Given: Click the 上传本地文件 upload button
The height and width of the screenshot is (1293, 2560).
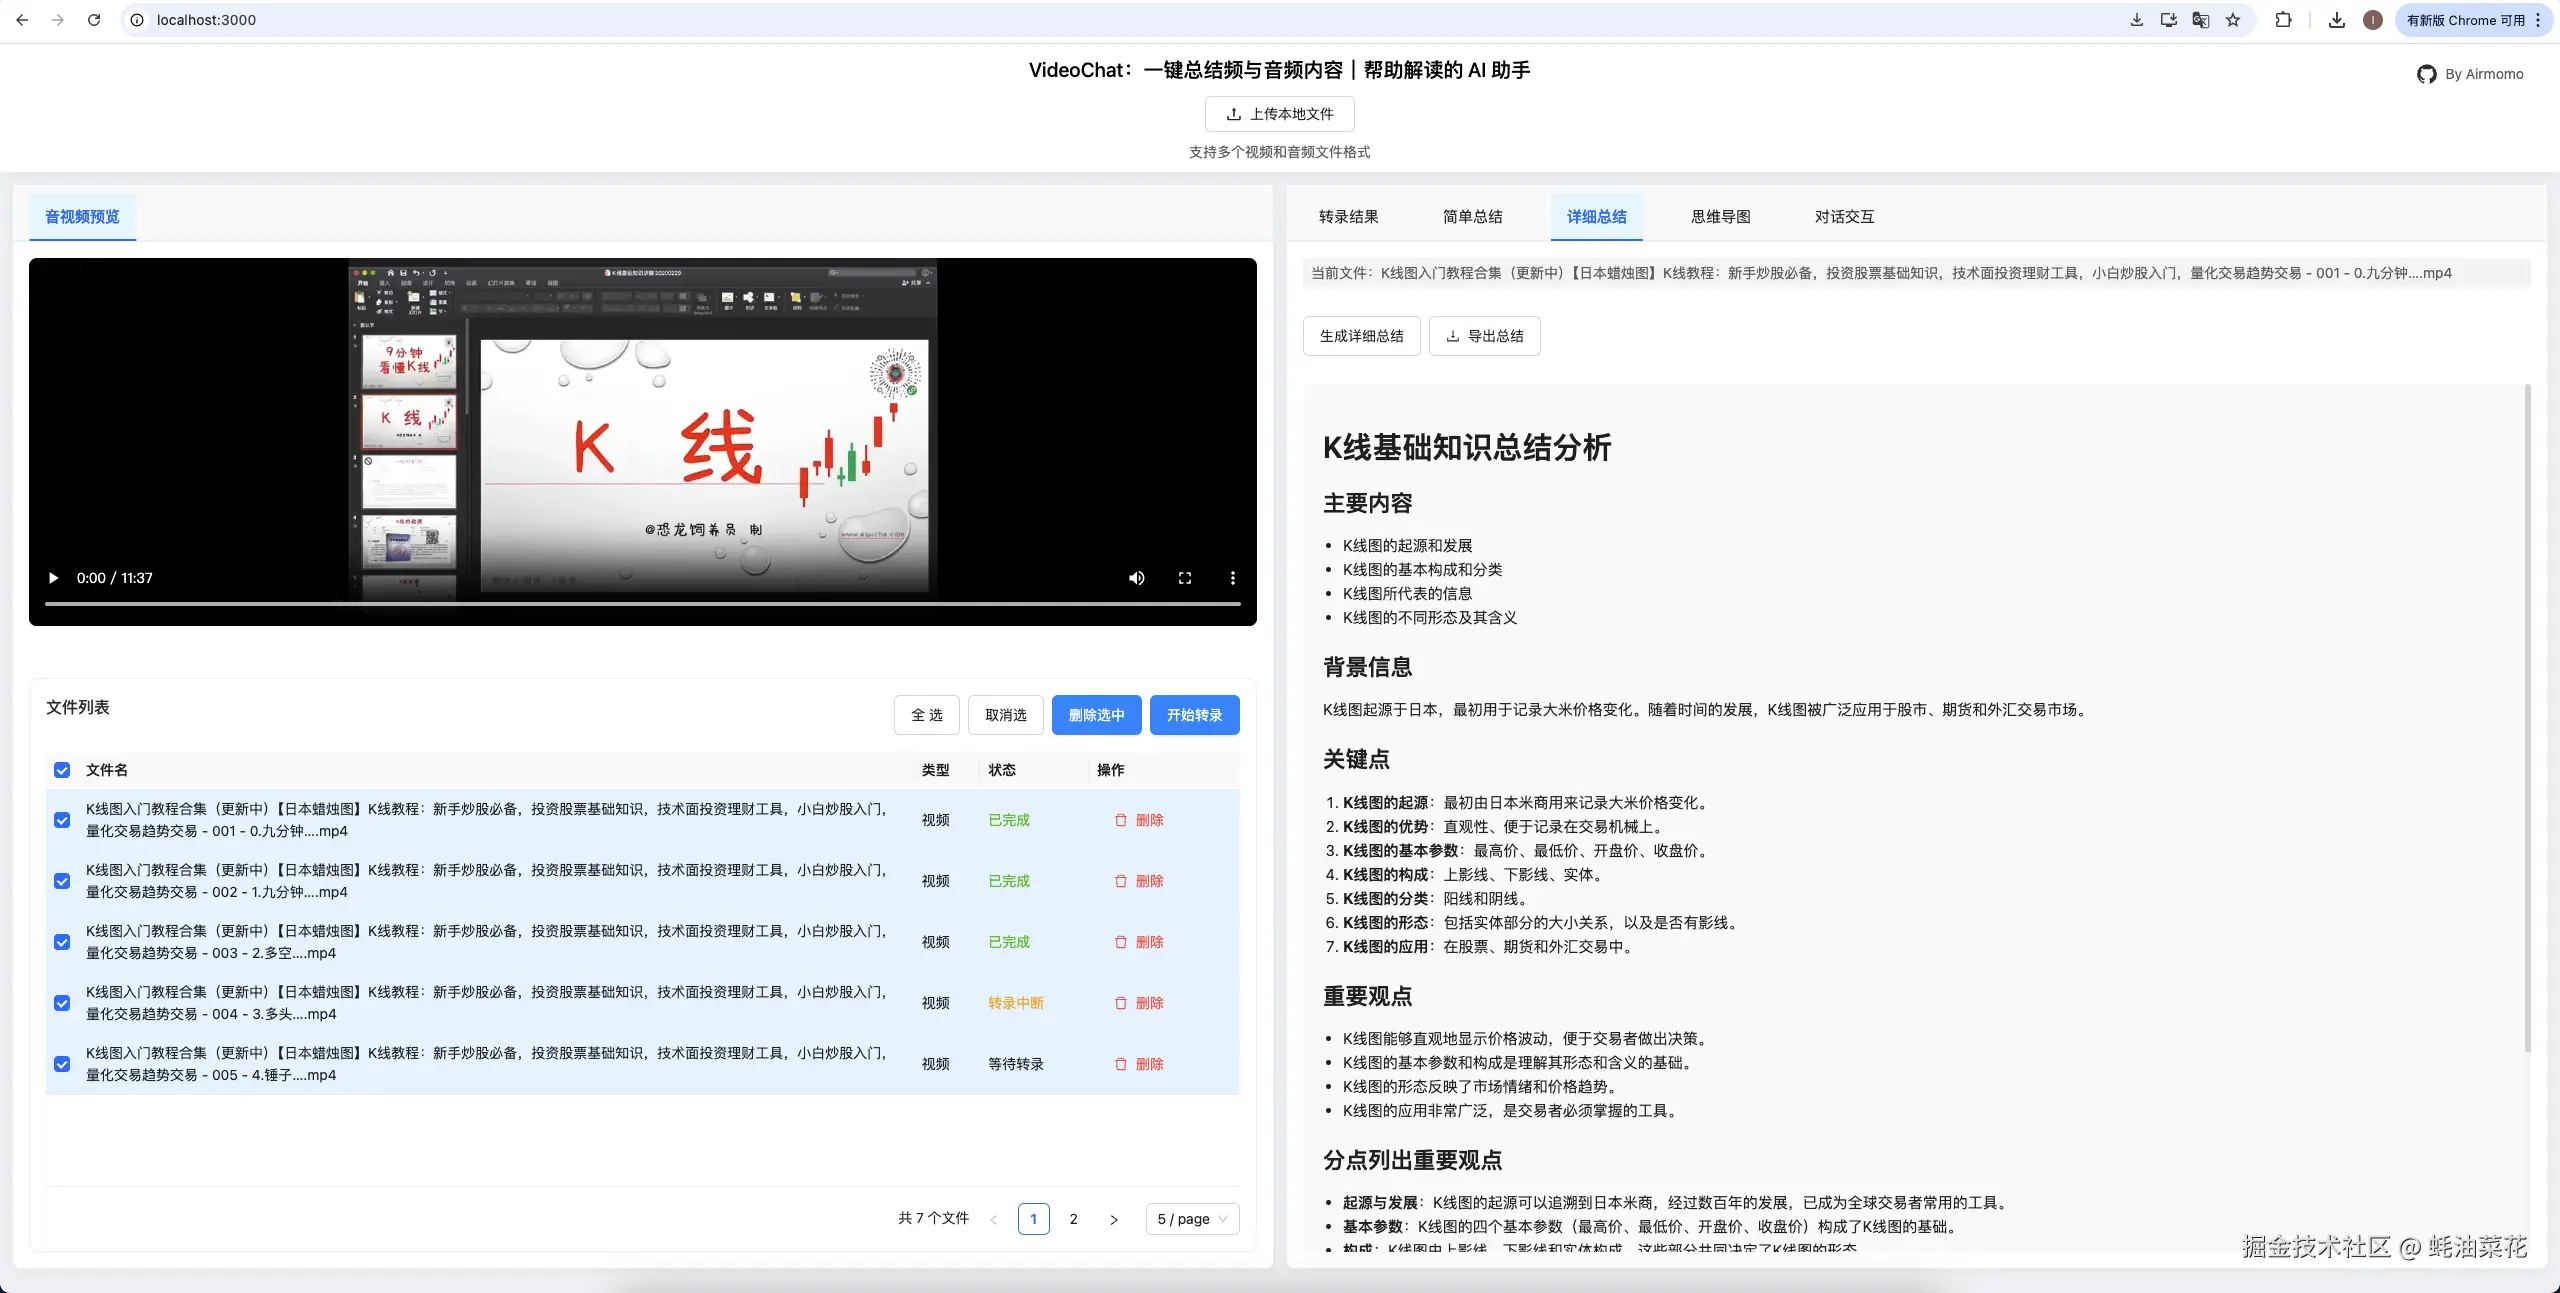Looking at the screenshot, I should pyautogui.click(x=1279, y=113).
